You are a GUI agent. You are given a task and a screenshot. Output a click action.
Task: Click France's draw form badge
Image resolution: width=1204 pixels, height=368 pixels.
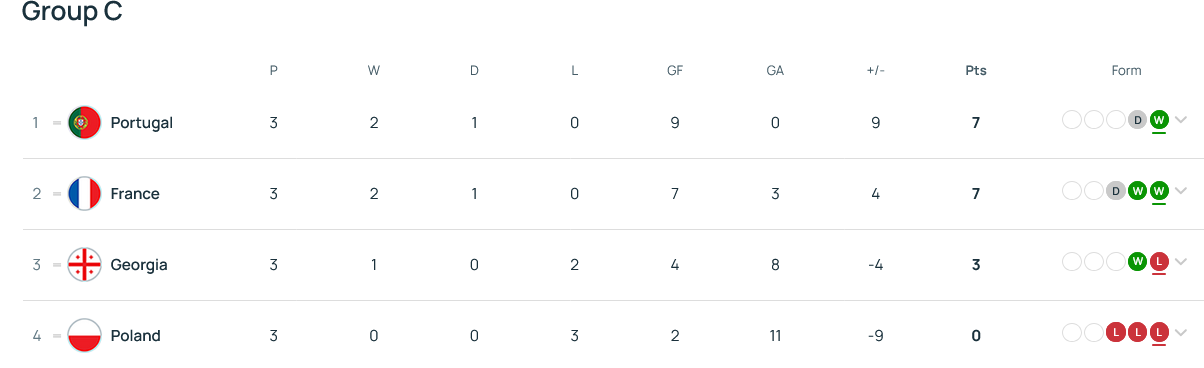click(x=1115, y=191)
